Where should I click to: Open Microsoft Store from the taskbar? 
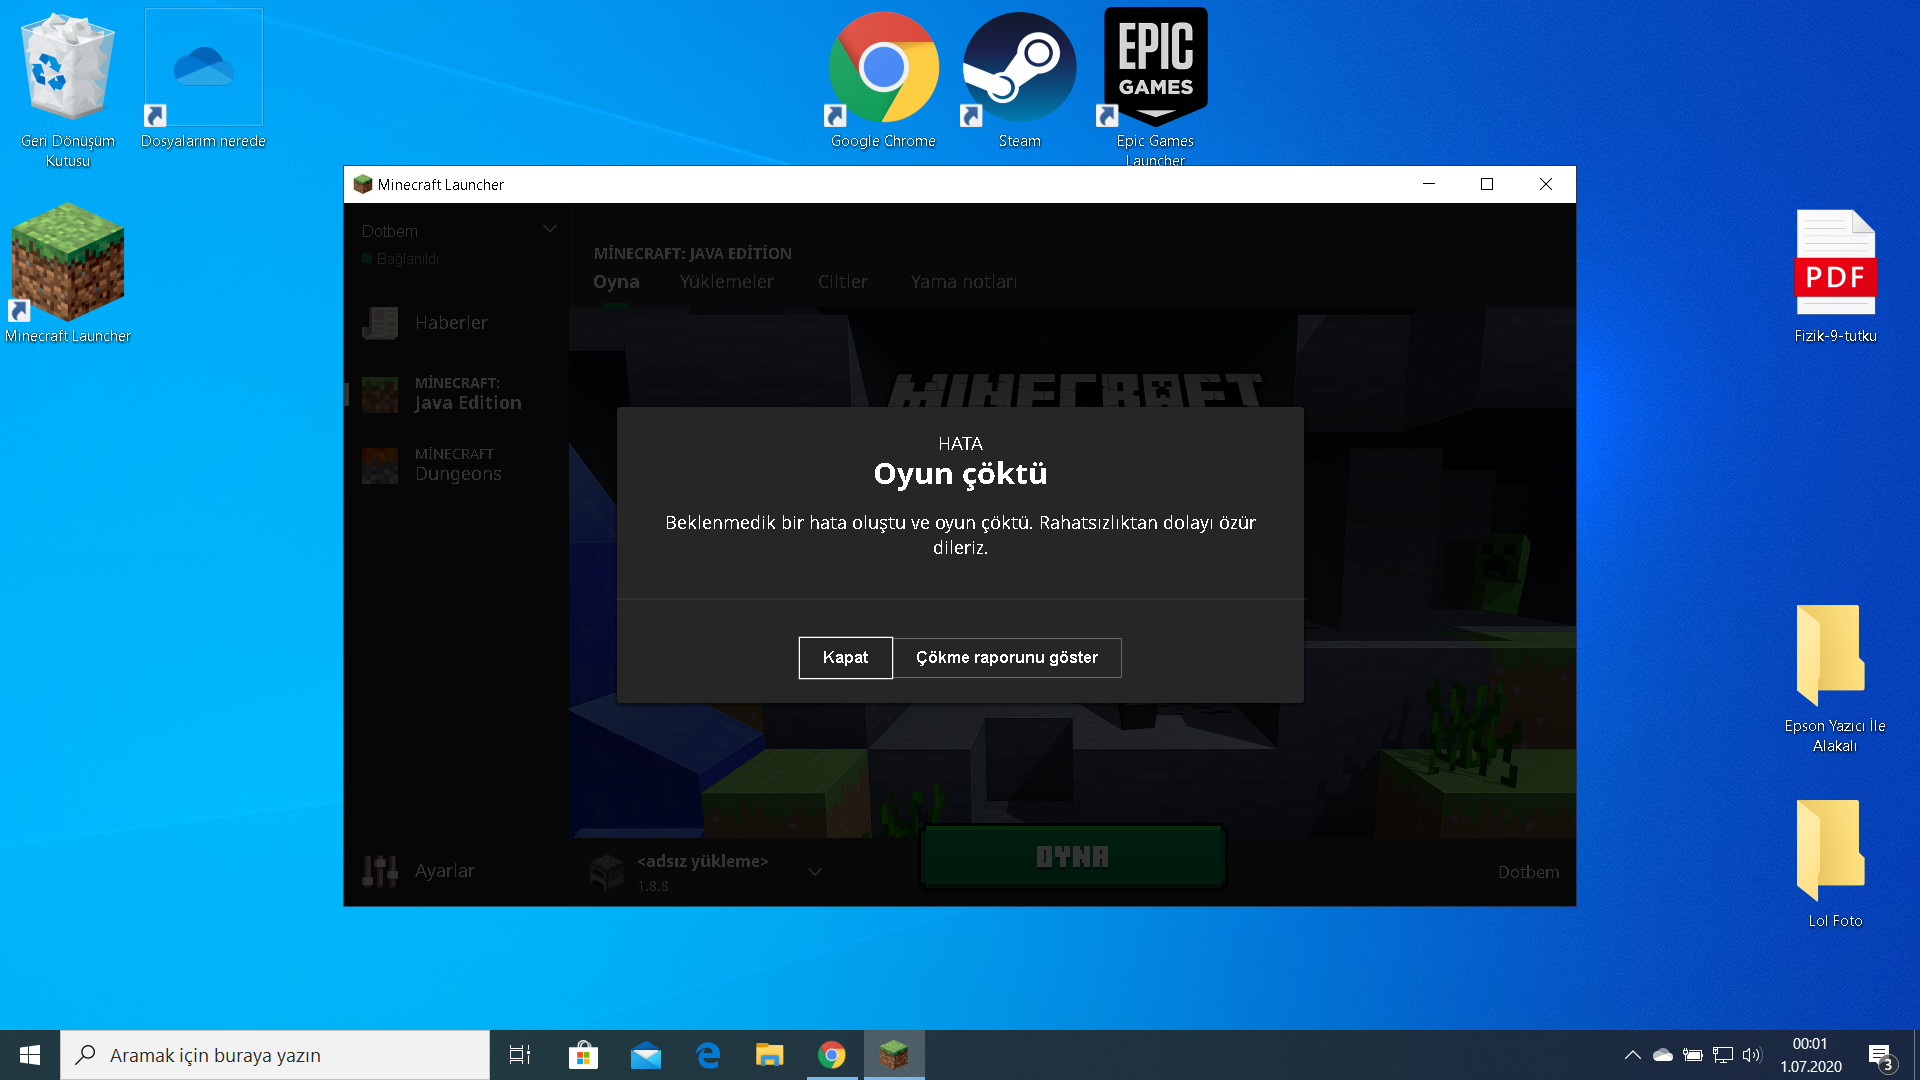point(583,1055)
